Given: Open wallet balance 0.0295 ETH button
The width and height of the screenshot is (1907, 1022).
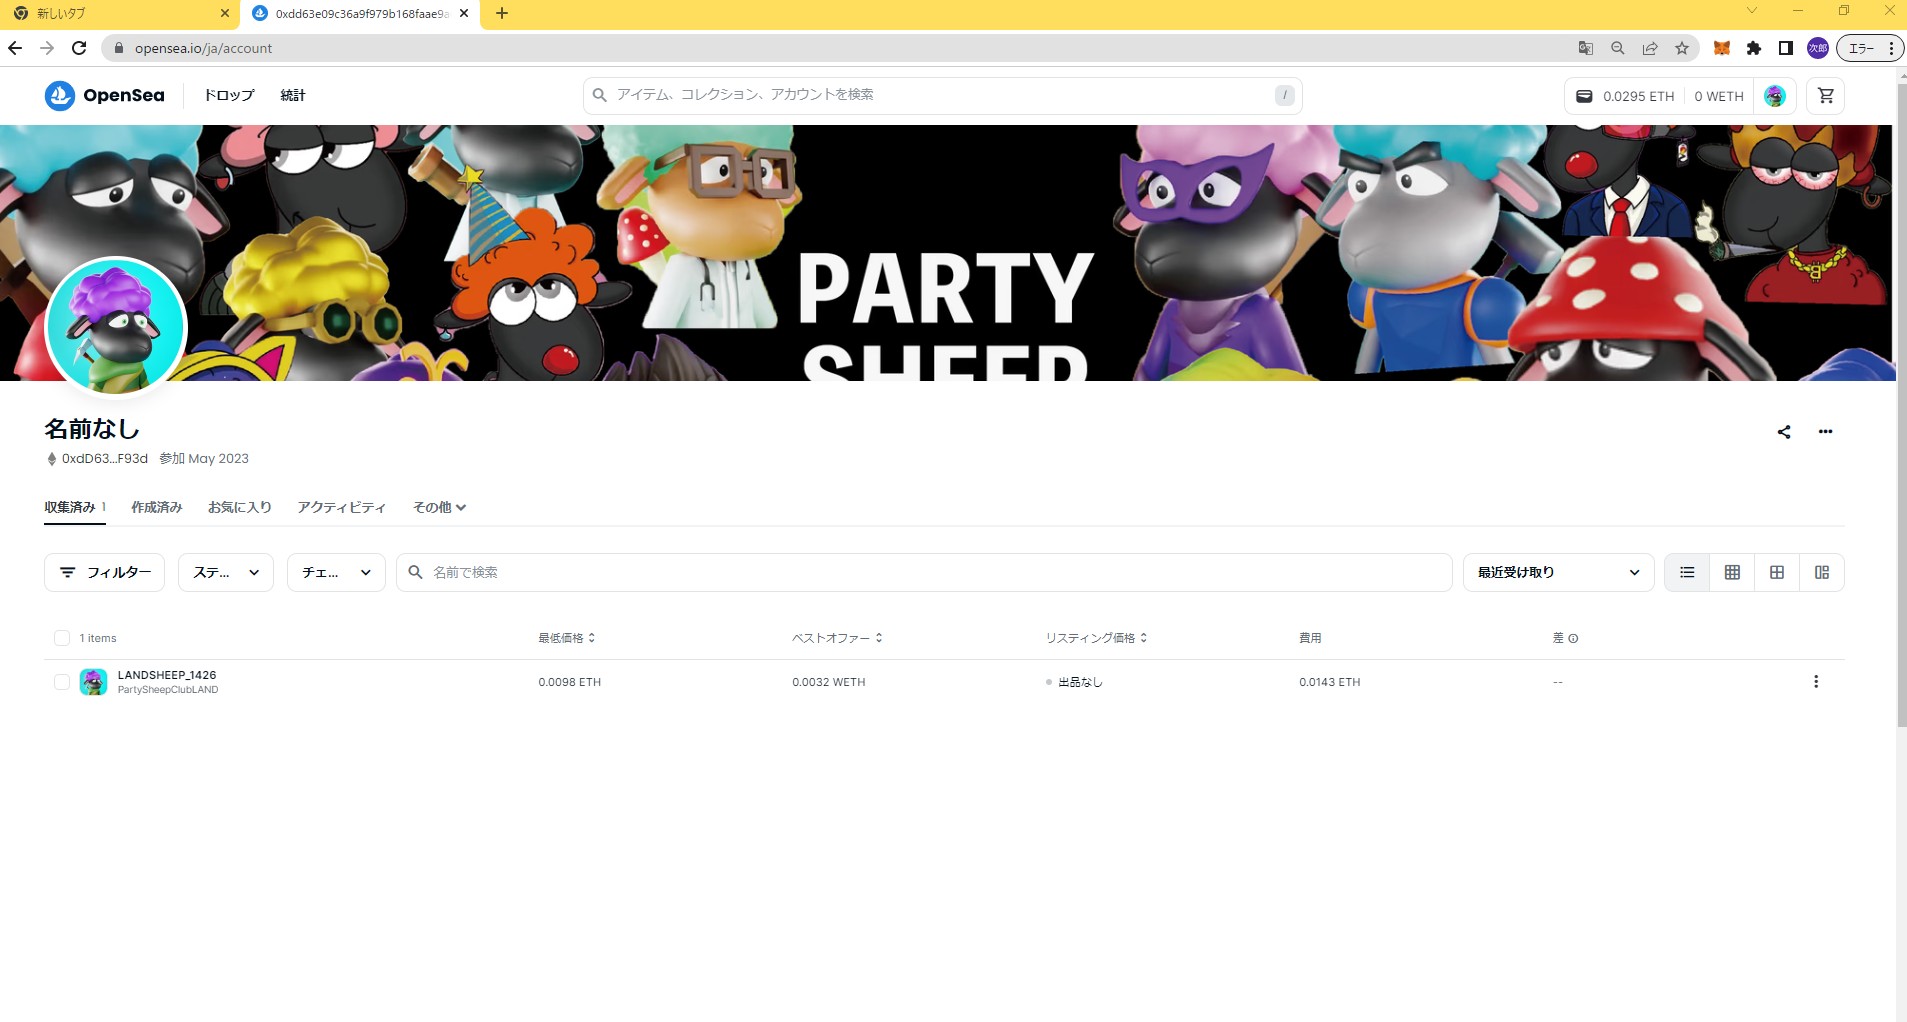Looking at the screenshot, I should [1625, 96].
